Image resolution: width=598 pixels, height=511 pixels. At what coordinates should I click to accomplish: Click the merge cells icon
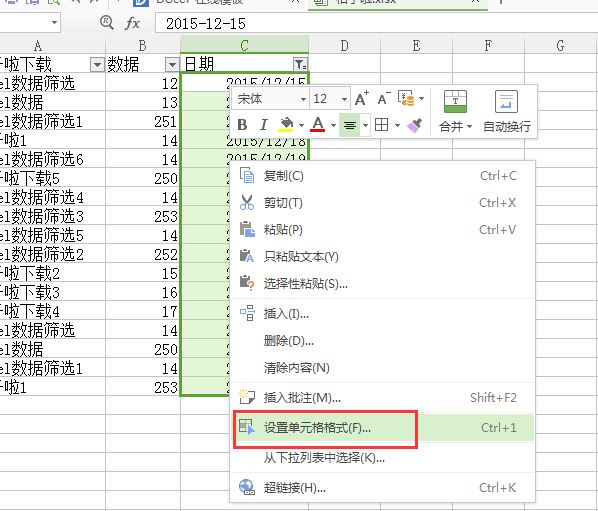click(x=455, y=101)
